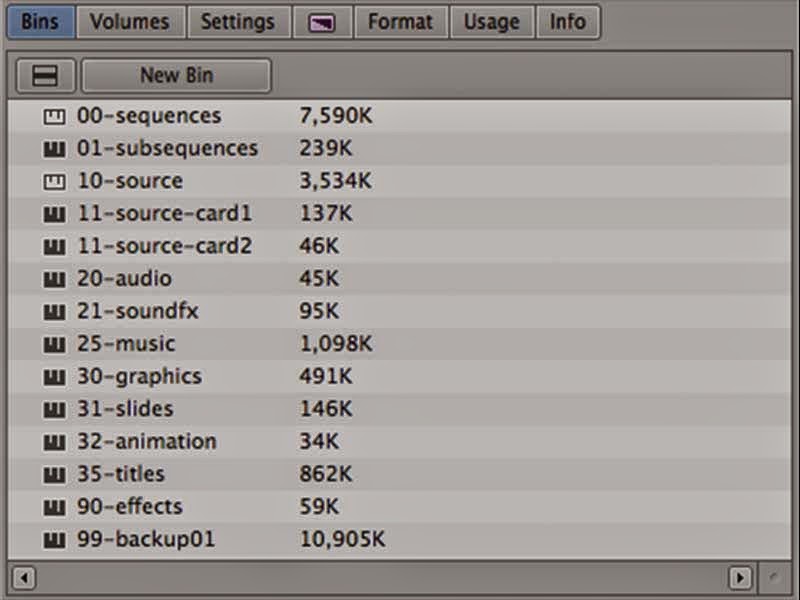Create a bin with New Bin button
The width and height of the screenshot is (800, 600).
point(176,75)
